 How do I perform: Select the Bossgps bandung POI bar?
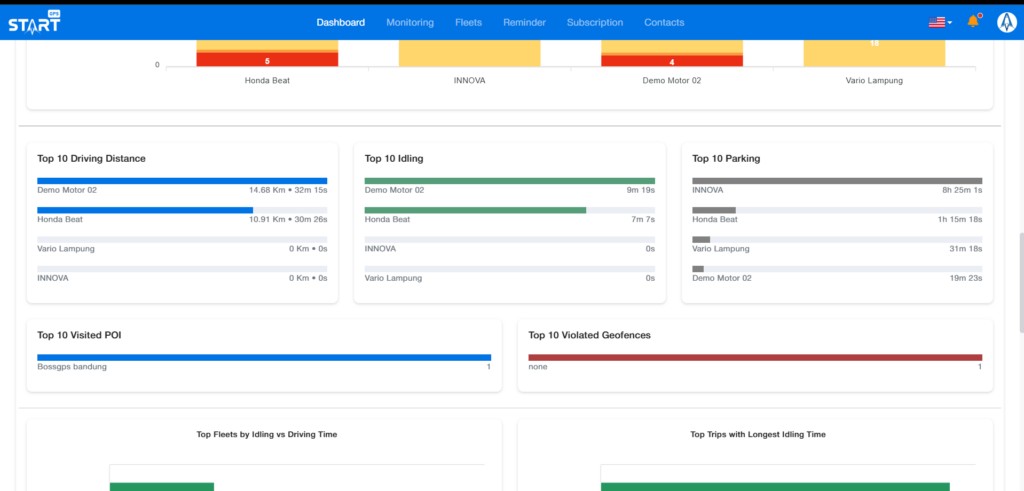tap(264, 357)
